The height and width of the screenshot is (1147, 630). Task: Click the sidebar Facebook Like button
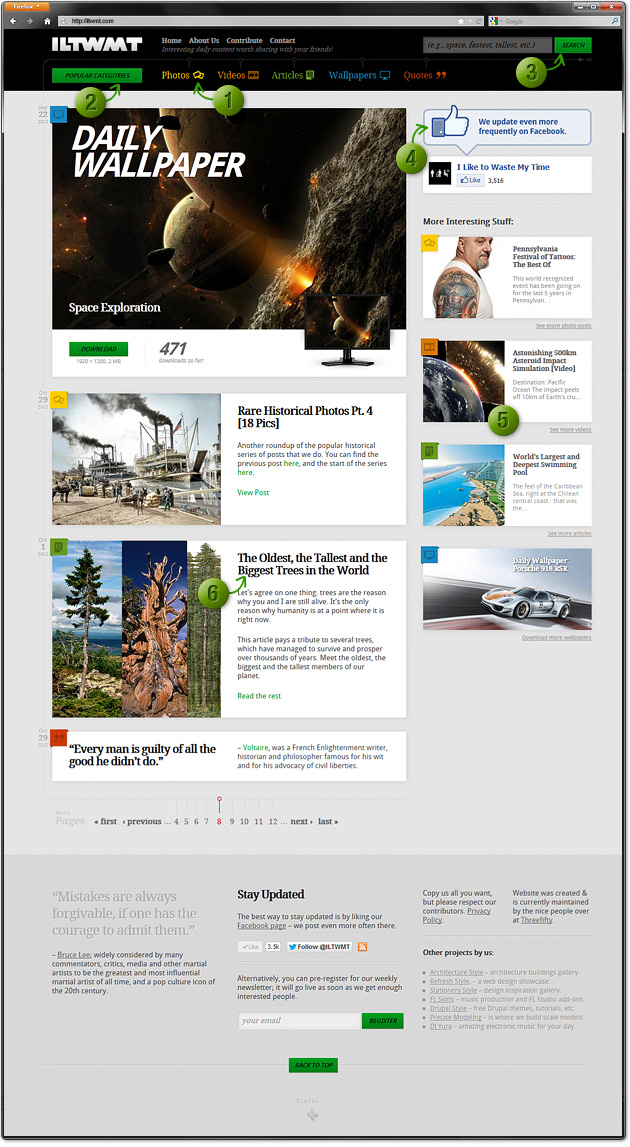click(470, 180)
